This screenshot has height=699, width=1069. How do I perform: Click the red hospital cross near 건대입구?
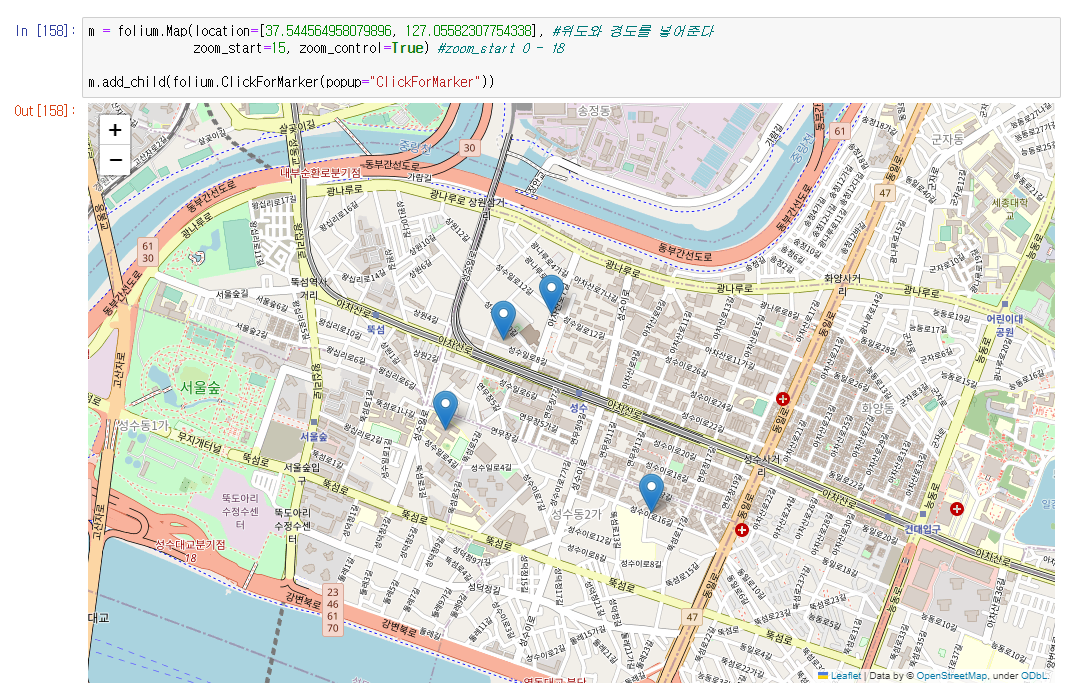pyautogui.click(x=957, y=509)
